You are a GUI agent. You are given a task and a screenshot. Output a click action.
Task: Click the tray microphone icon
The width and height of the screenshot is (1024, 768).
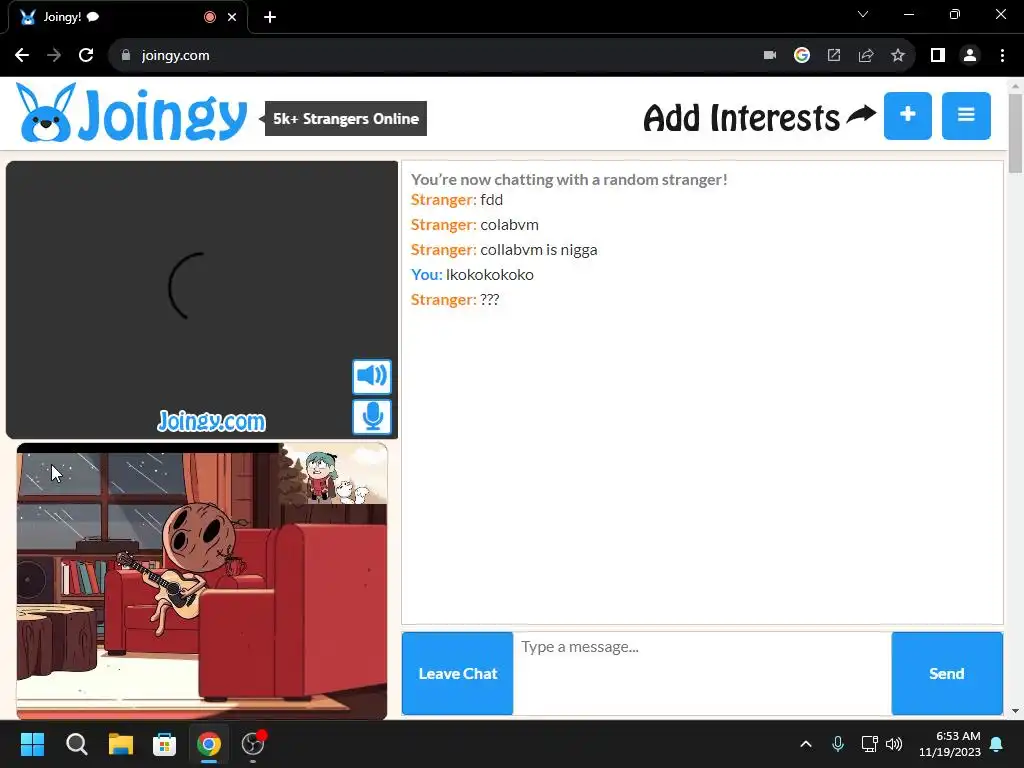point(838,744)
